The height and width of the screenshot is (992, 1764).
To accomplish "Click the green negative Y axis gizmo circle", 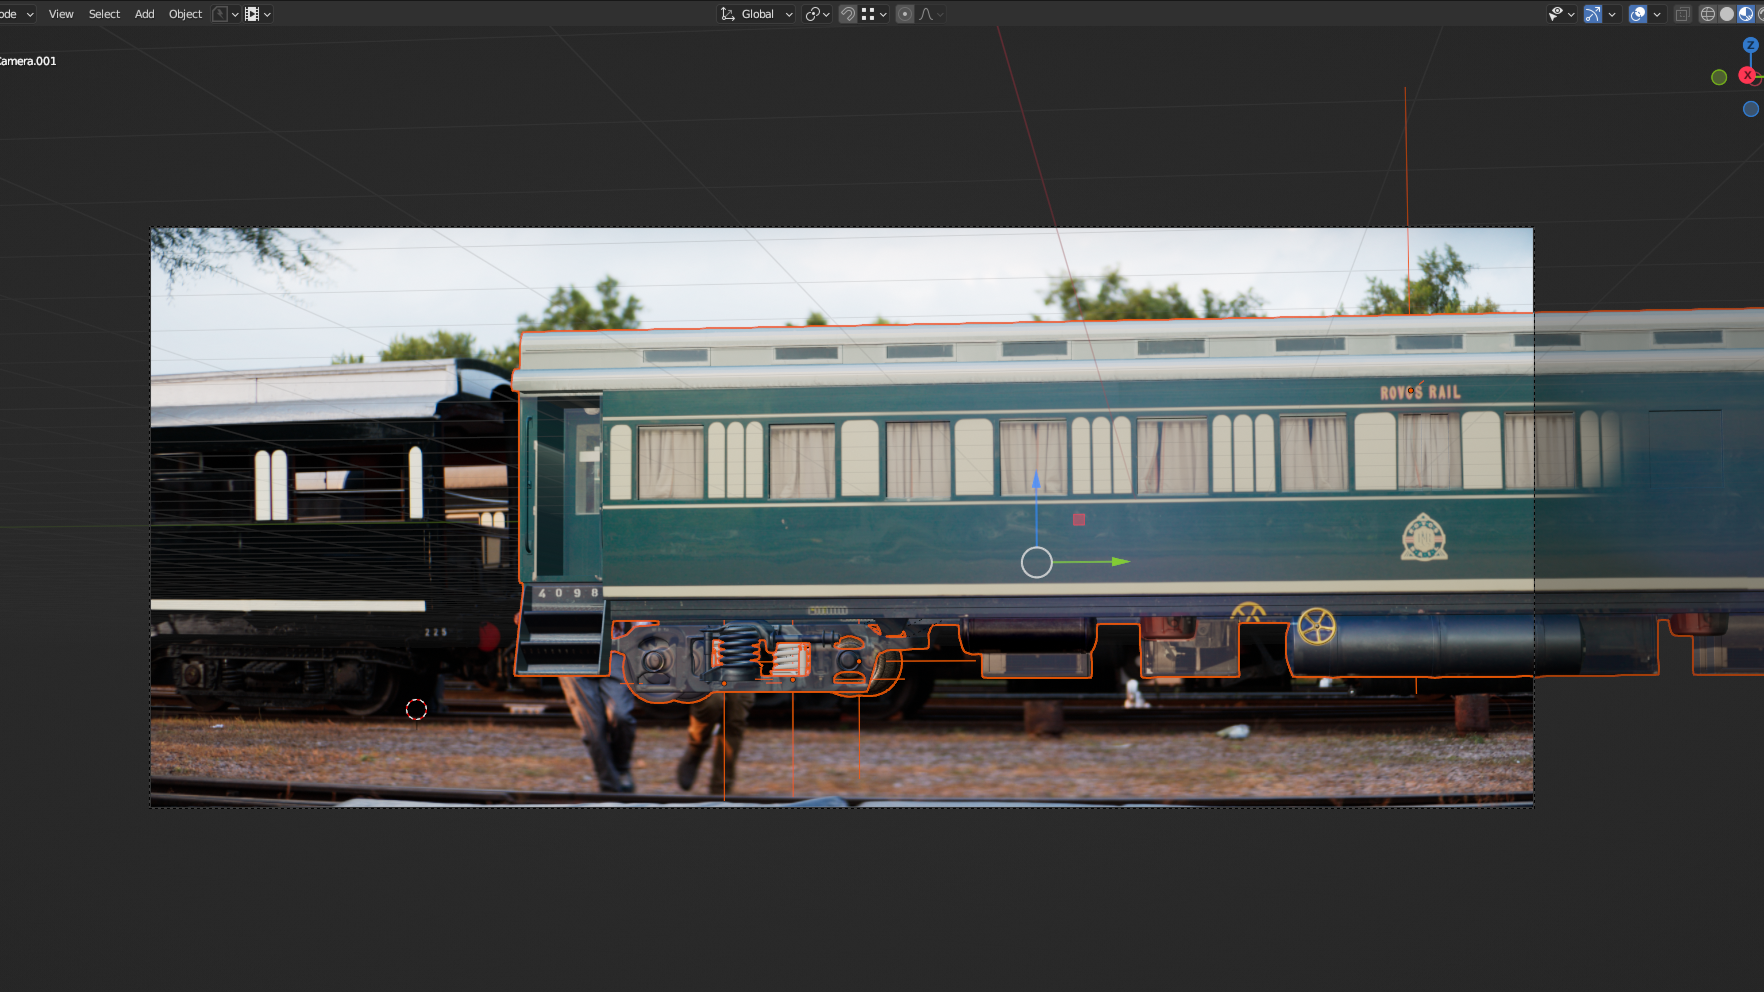I will coord(1719,77).
